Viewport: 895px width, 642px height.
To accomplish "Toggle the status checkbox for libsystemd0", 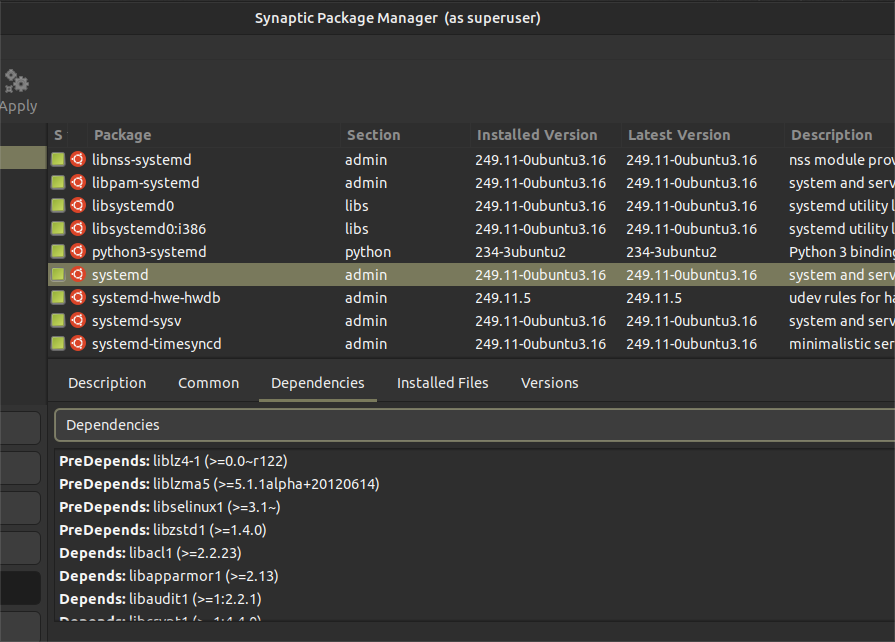I will coord(58,206).
